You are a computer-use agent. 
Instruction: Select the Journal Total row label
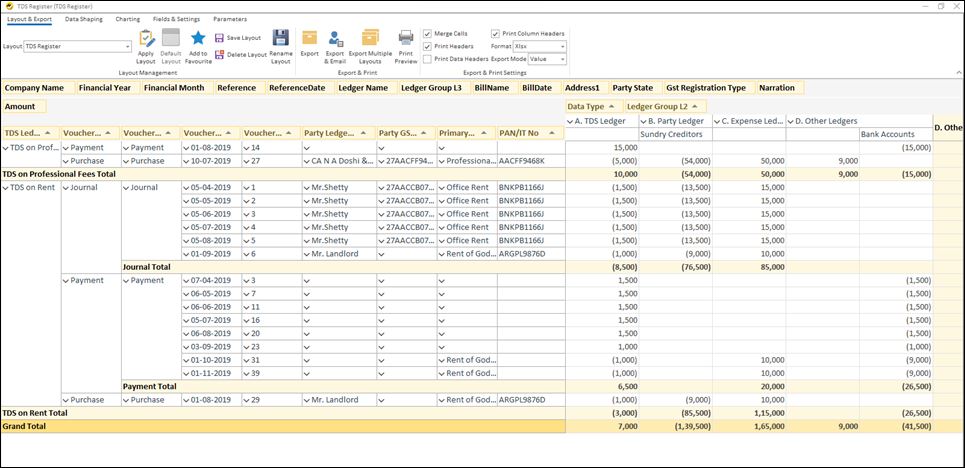tap(343, 267)
